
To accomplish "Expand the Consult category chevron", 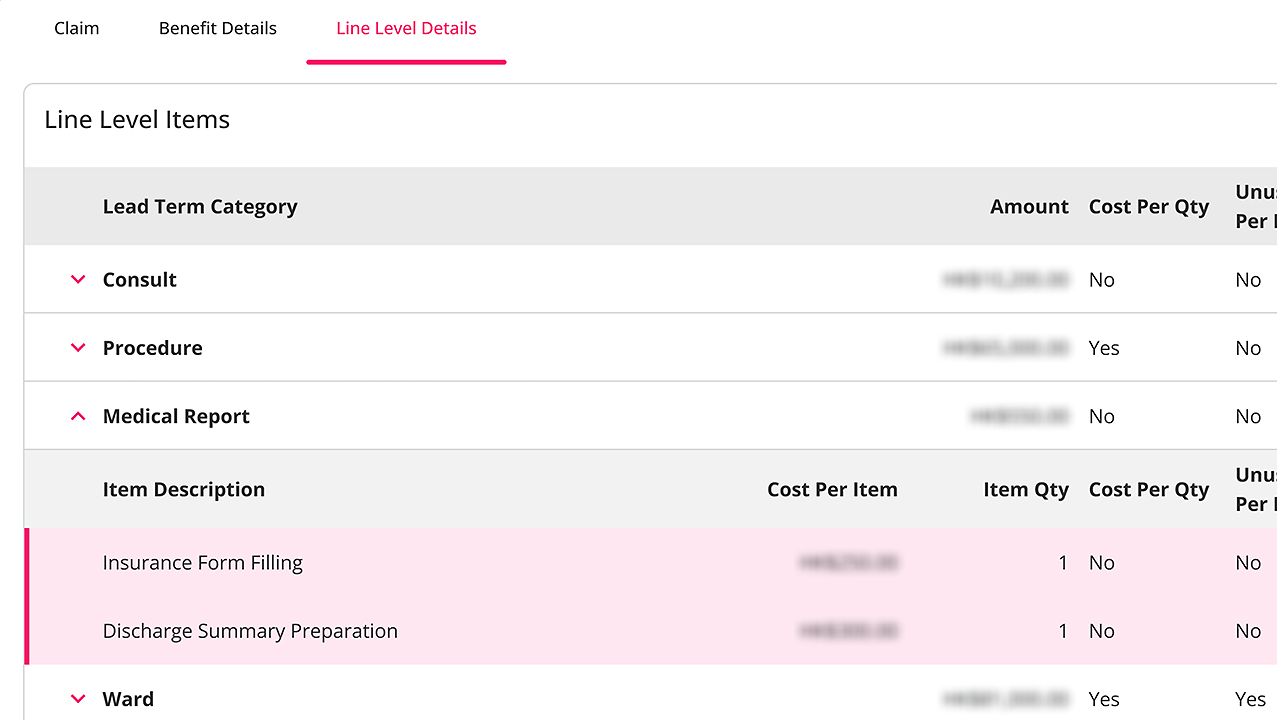I will tap(78, 280).
